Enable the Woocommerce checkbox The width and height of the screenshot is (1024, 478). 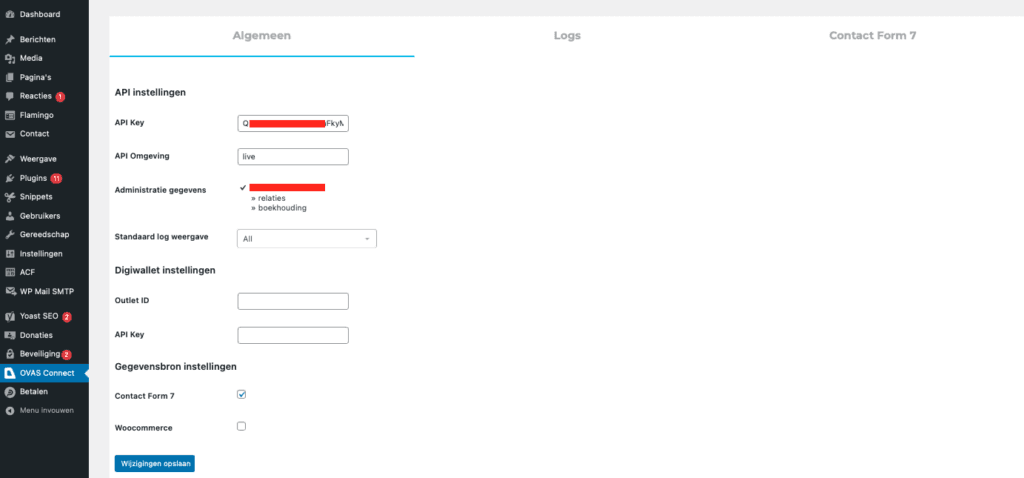(242, 426)
